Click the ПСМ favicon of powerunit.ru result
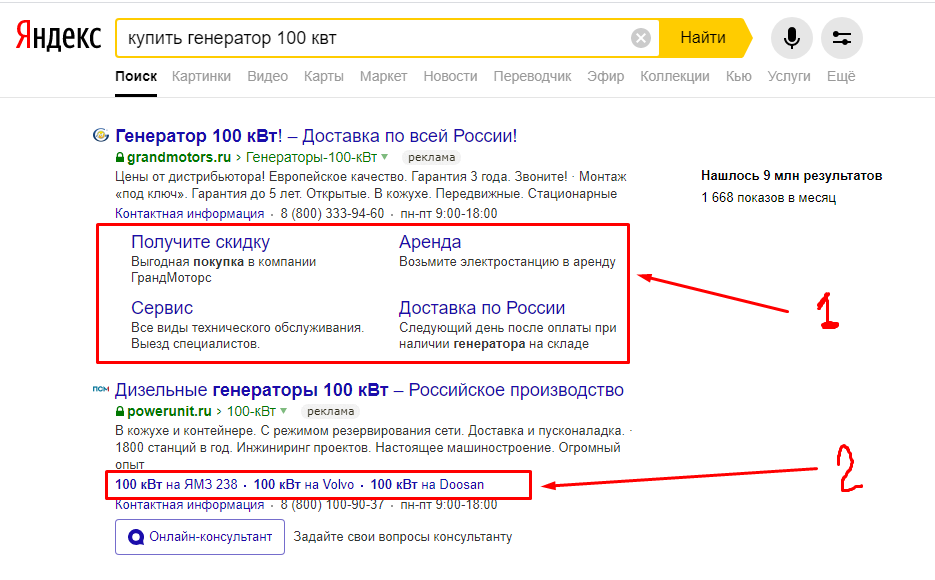Screen dimensions: 935x580 pyautogui.click(x=101, y=389)
